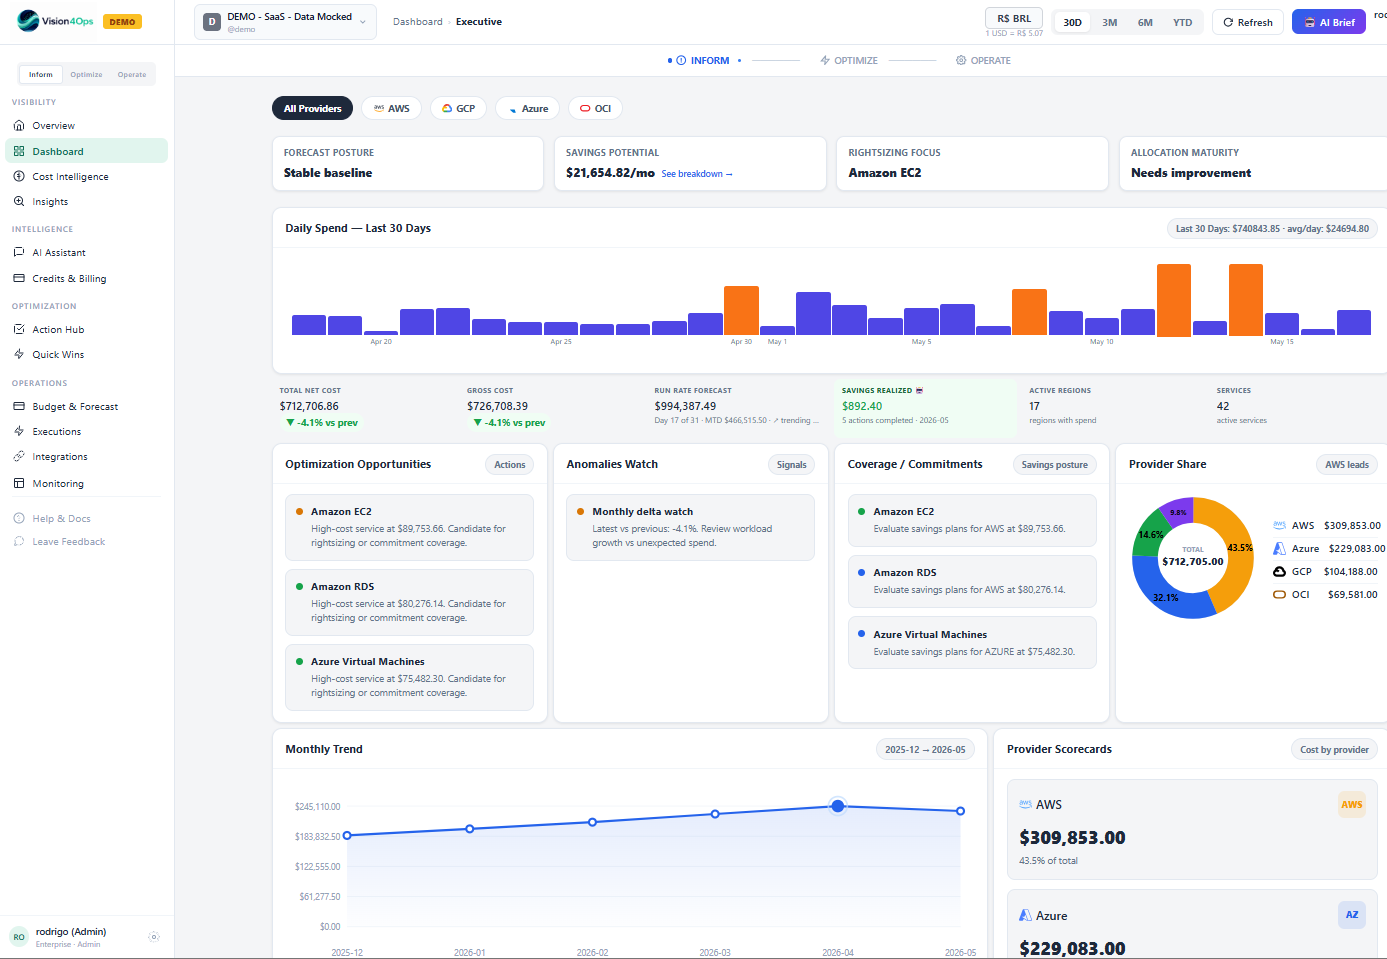
Task: Click the info icon next to INFORM
Action: point(681,61)
